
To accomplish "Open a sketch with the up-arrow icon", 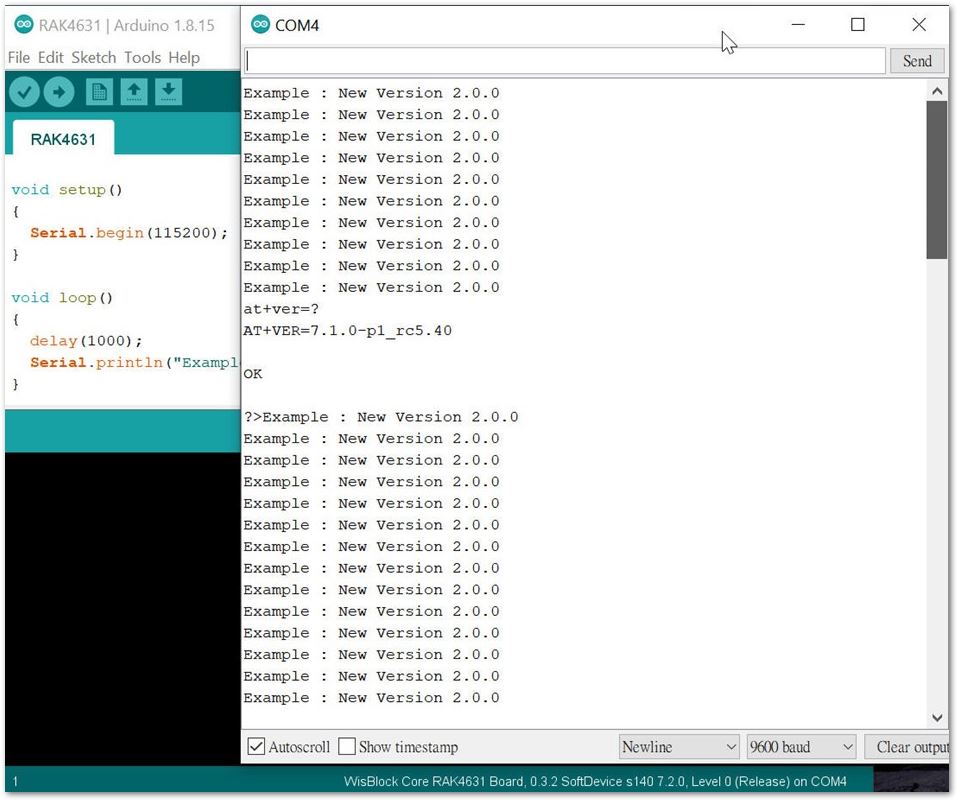I will 134,92.
